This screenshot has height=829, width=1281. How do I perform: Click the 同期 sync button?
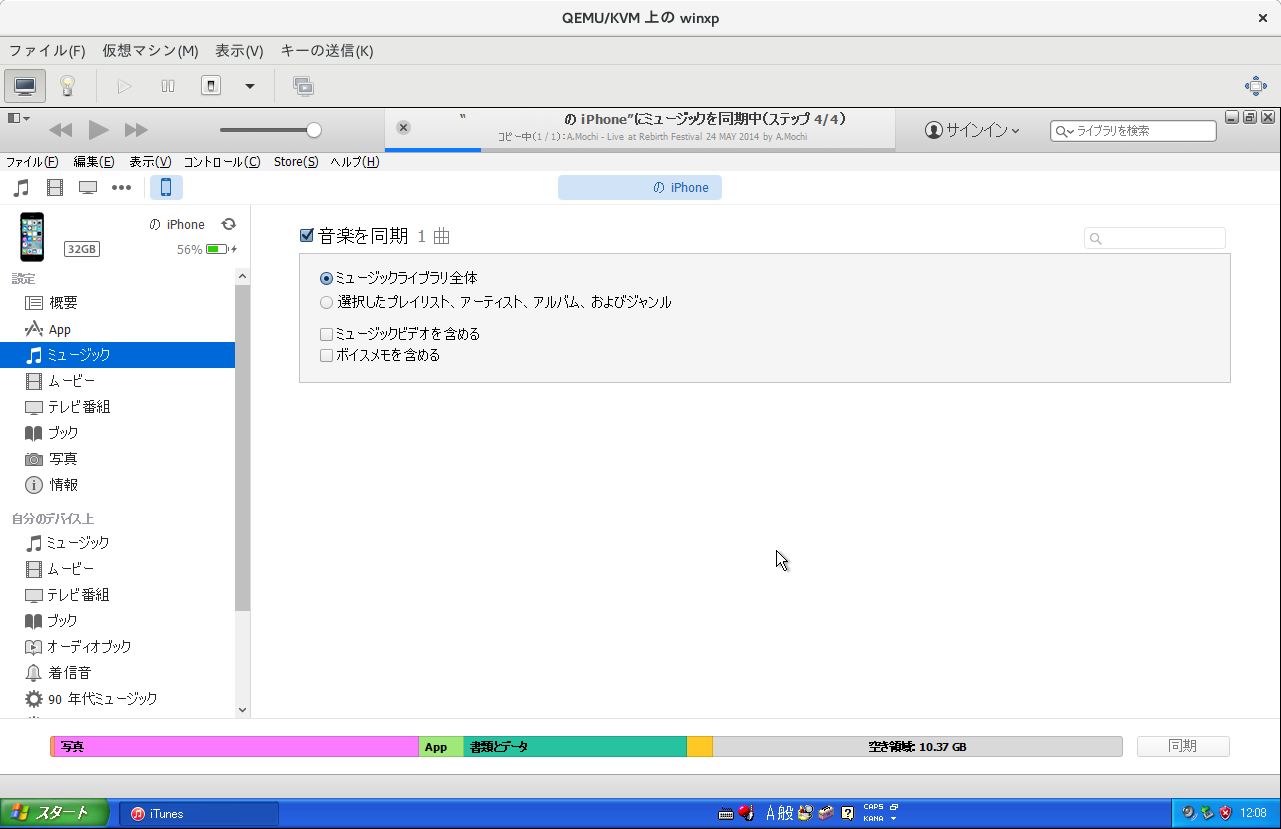tap(1183, 746)
